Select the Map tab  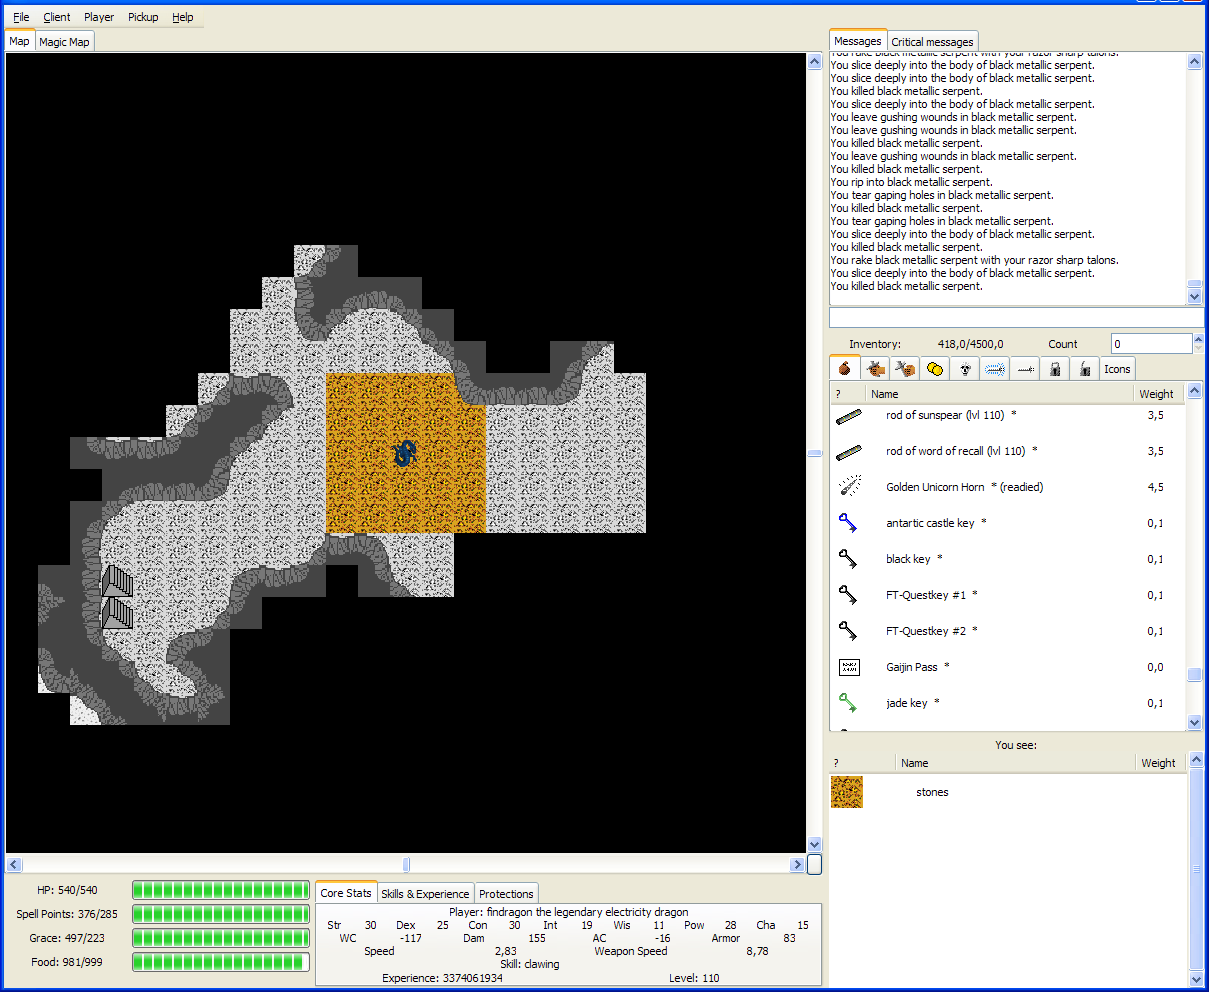pyautogui.click(x=20, y=41)
